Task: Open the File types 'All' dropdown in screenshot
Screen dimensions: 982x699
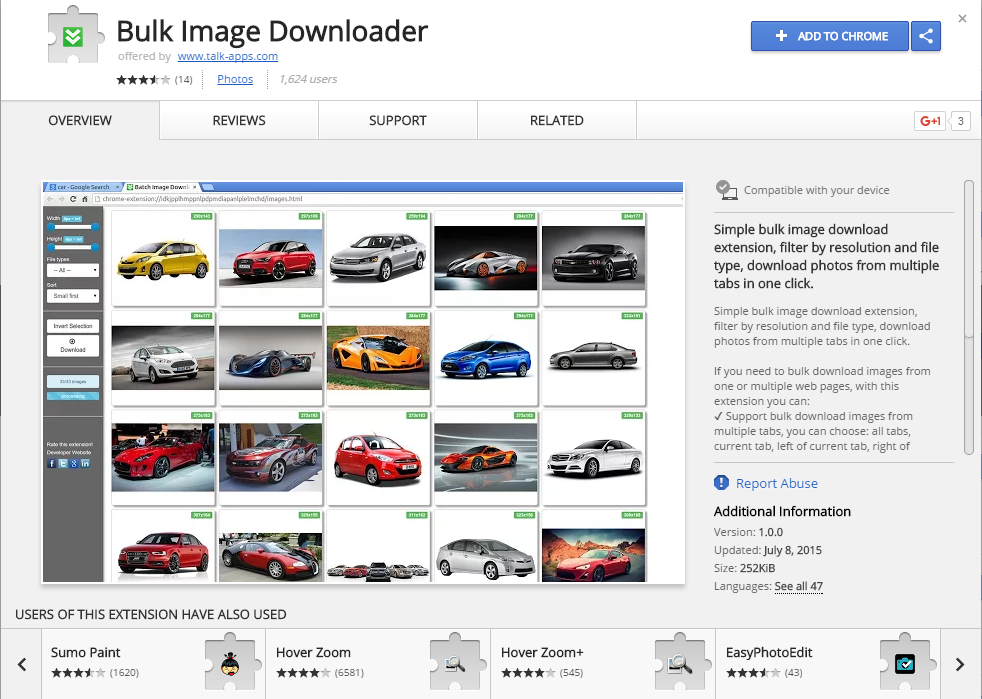Action: [73, 270]
